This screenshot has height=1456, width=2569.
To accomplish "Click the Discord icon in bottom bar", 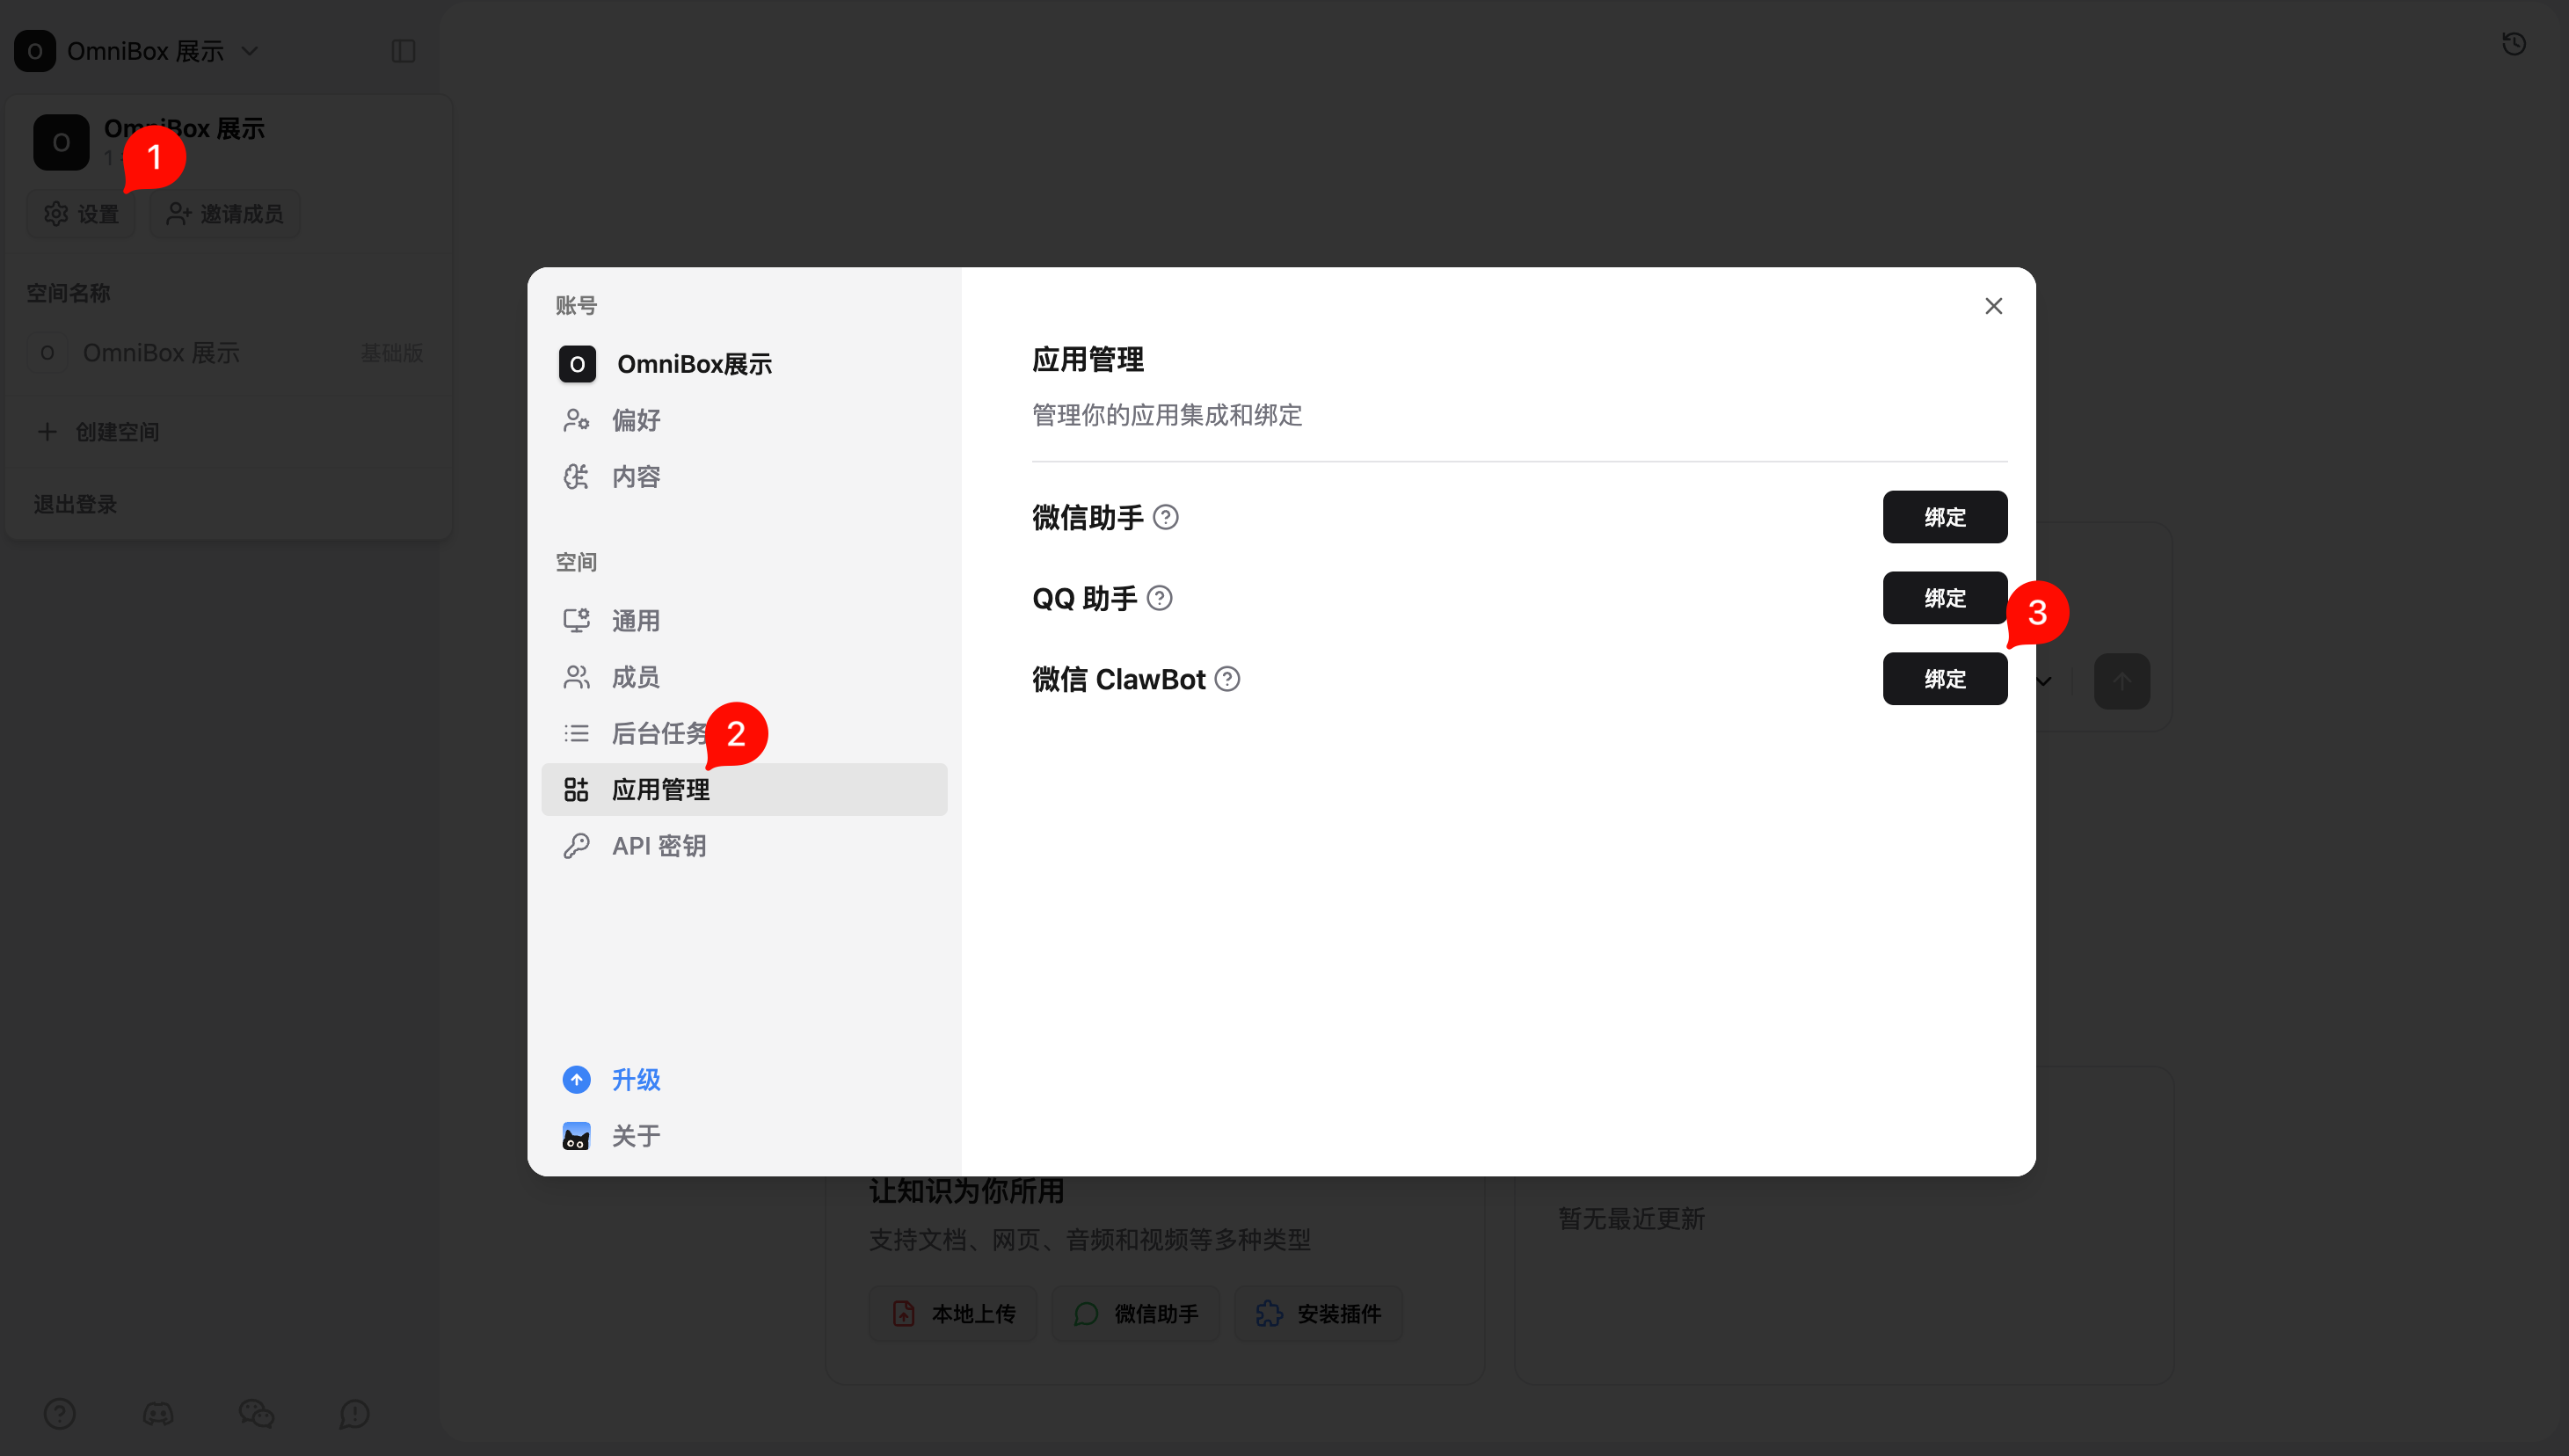I will [x=158, y=1413].
